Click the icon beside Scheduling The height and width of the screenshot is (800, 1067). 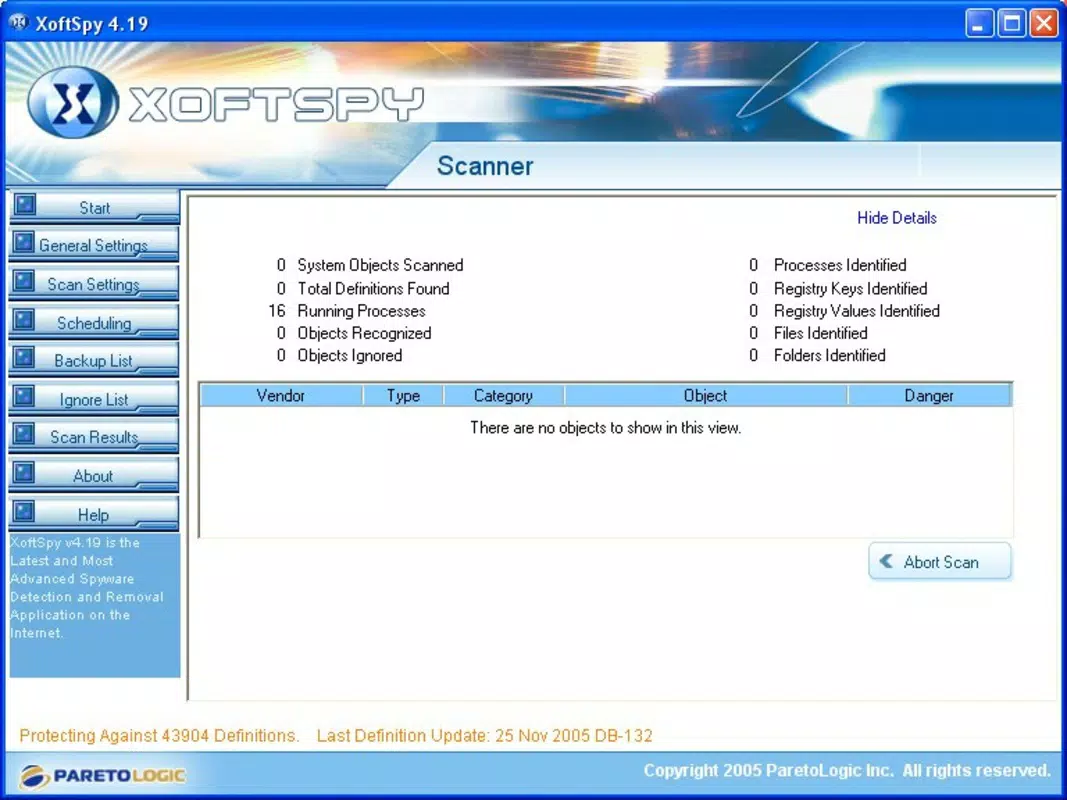(25, 319)
